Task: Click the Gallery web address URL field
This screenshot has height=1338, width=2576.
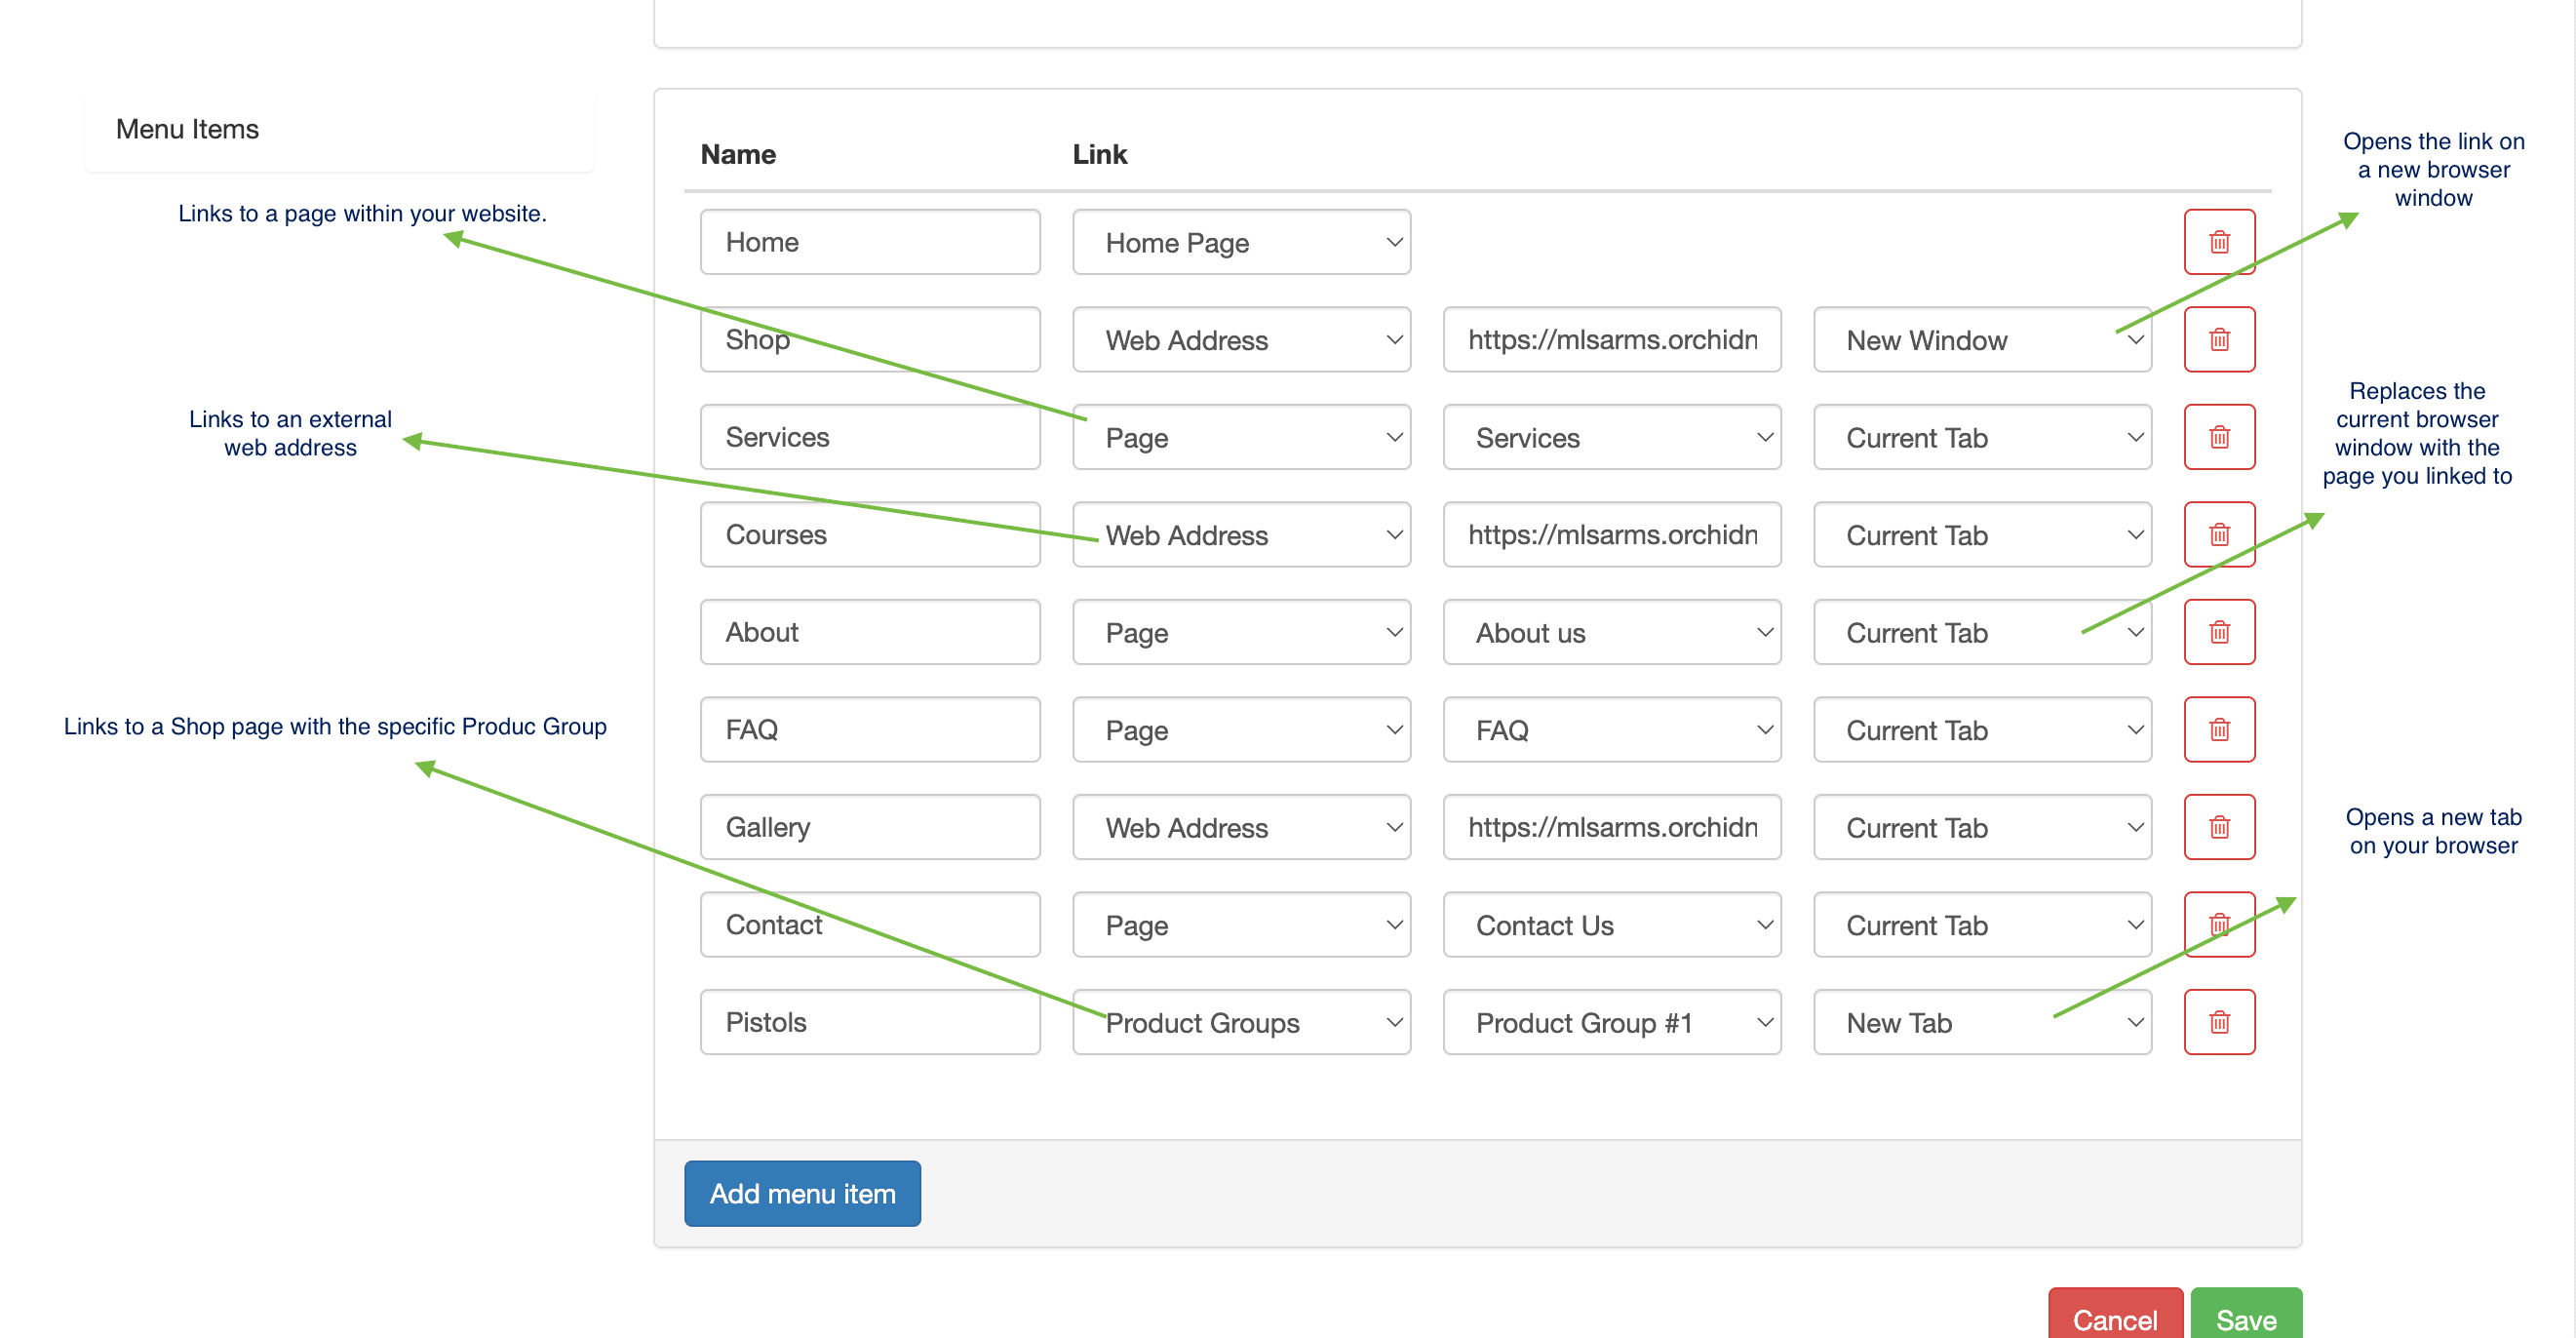Action: point(1611,827)
